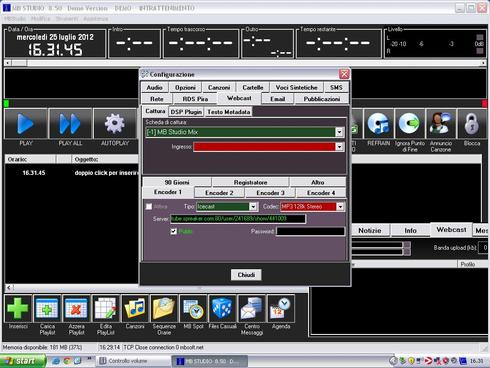Screen dimensions: 490x368
Task: Click the playlist left scroll arrow
Action: [x=9, y=287]
